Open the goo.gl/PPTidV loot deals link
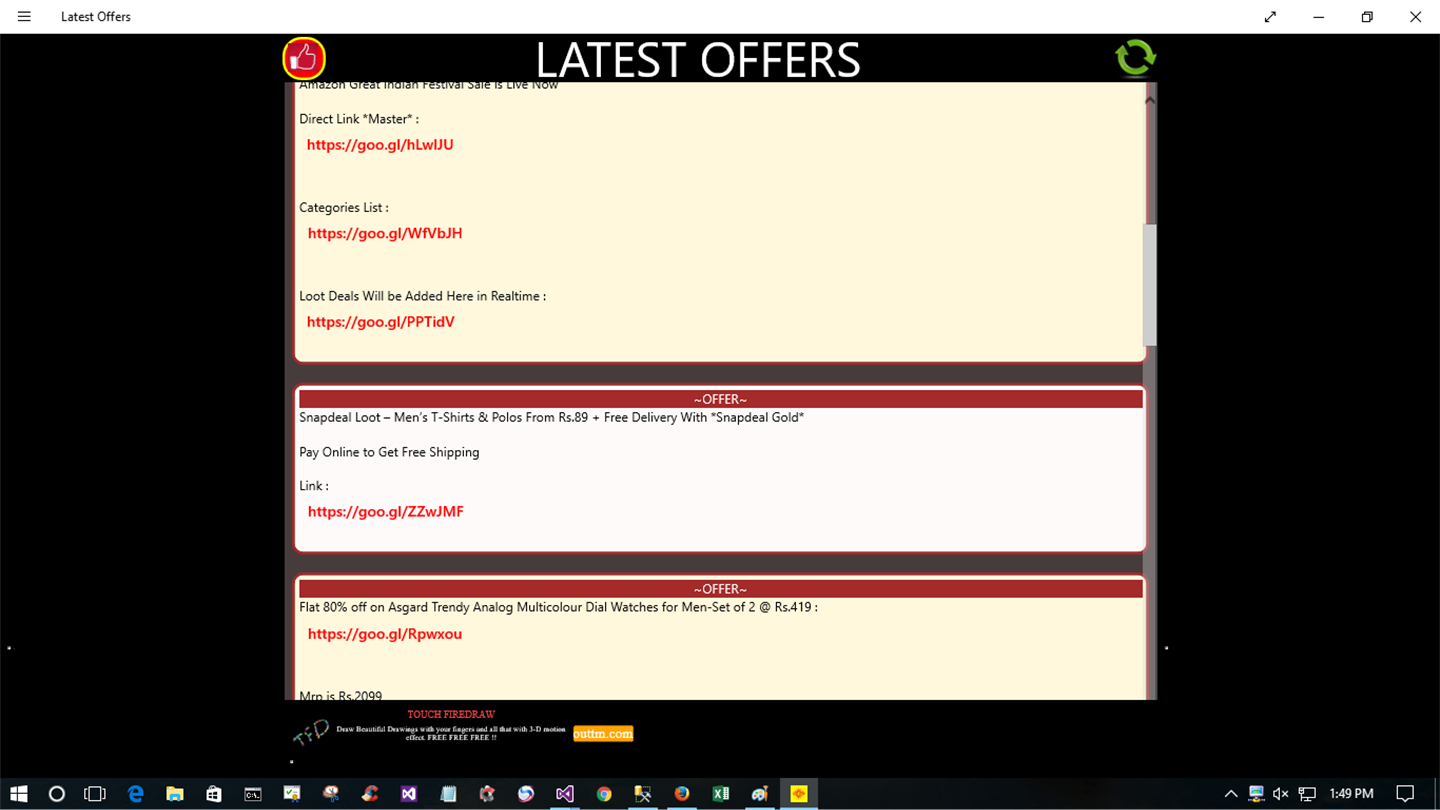This screenshot has height=810, width=1440. [381, 322]
